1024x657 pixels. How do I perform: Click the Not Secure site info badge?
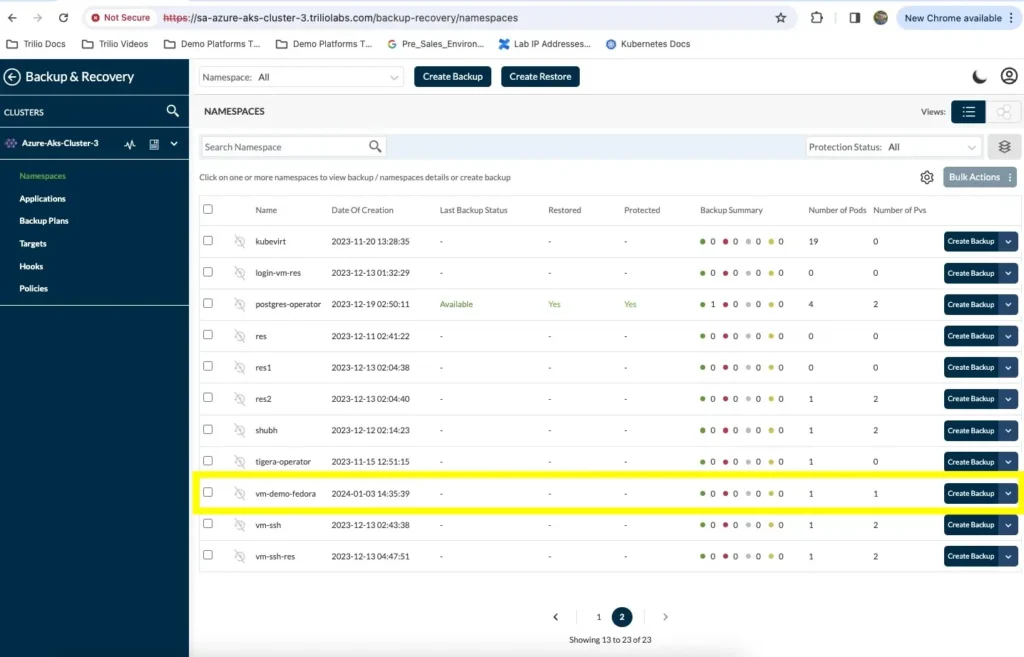click(x=121, y=18)
